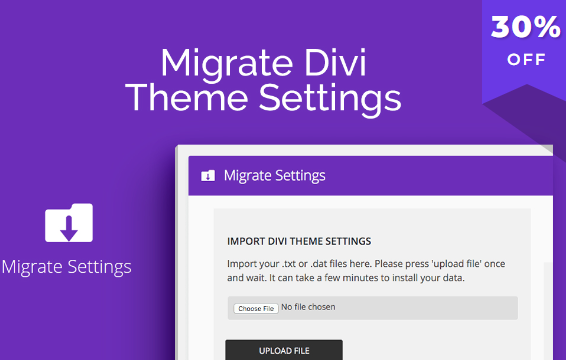Click the UPLOAD FILE button
This screenshot has width=566, height=360.
coord(284,350)
